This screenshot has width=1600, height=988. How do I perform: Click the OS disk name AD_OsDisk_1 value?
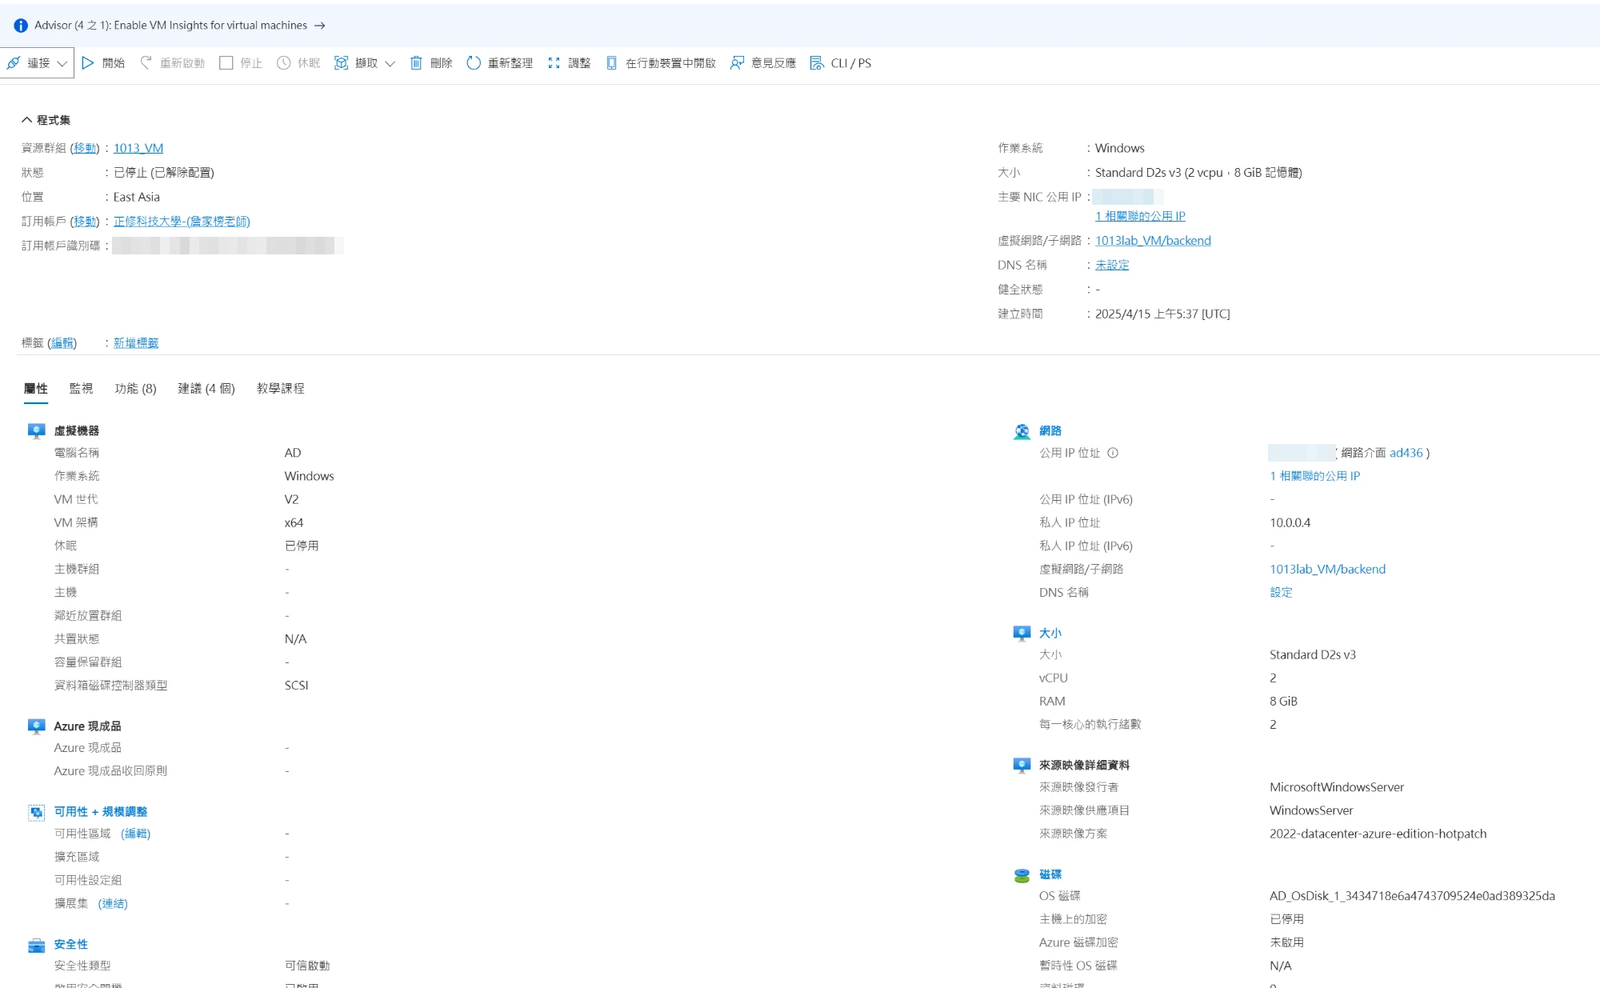coord(1412,896)
